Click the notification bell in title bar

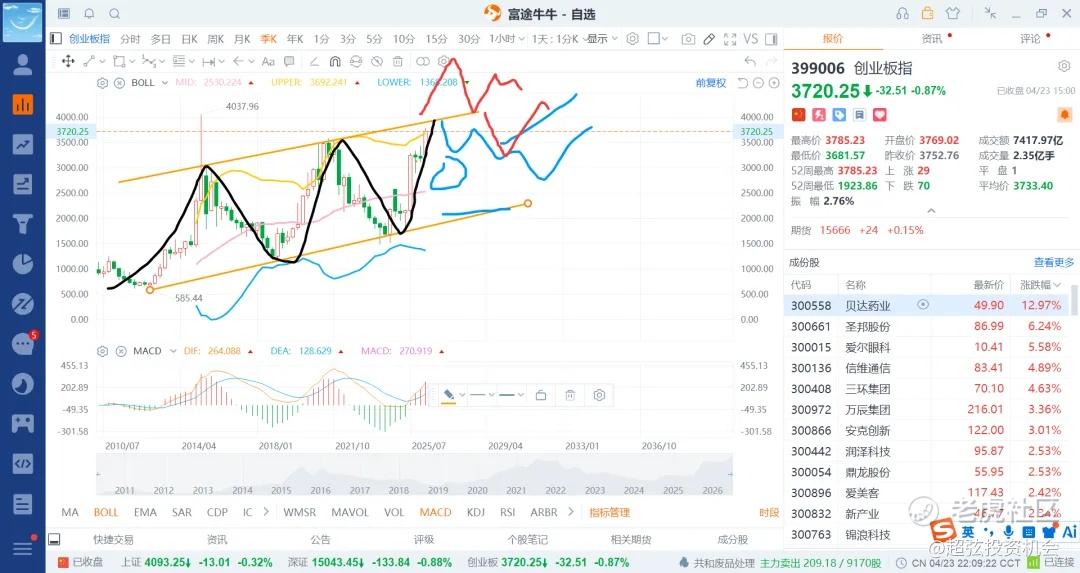coord(89,13)
